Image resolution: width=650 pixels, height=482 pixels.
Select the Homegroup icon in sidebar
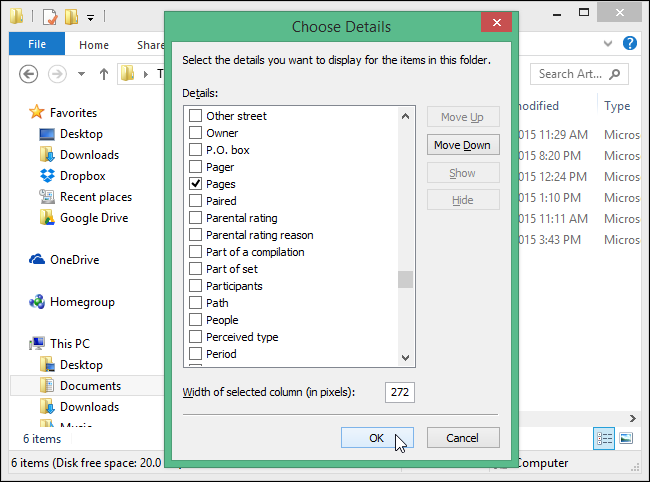pos(37,302)
